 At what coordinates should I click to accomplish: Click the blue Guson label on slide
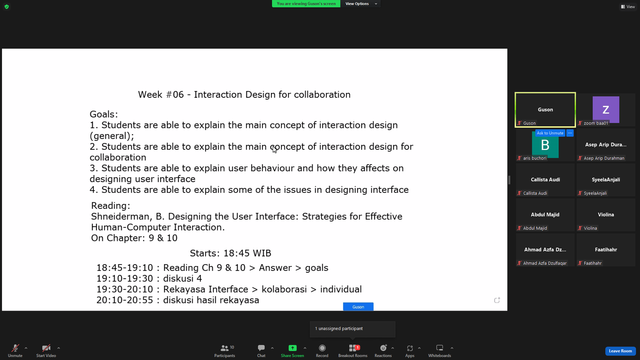(x=358, y=307)
